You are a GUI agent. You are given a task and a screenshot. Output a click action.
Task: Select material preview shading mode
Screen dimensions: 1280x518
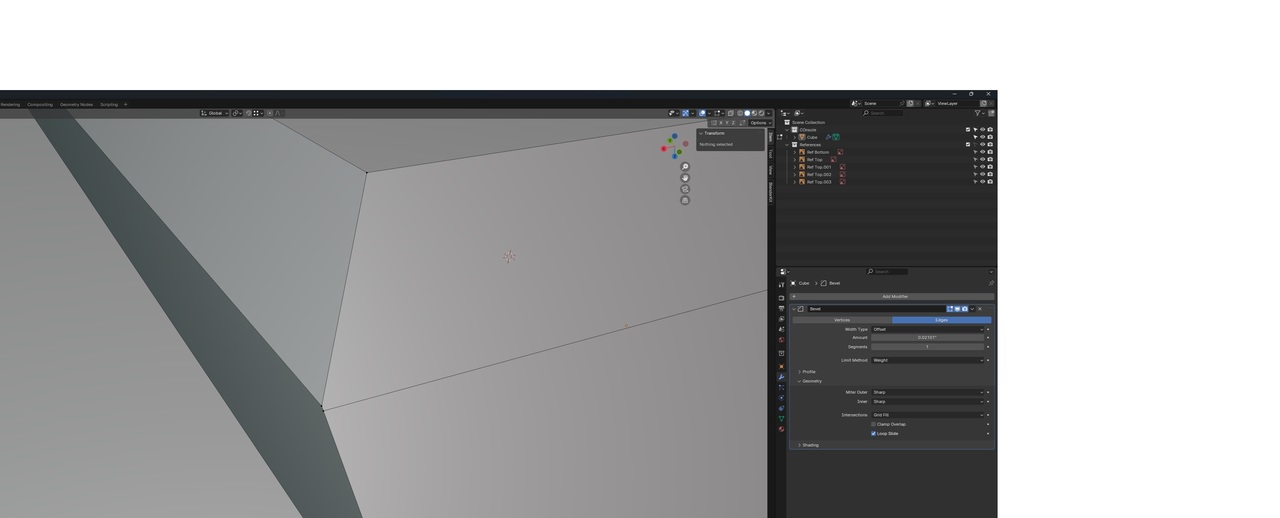[x=754, y=113]
